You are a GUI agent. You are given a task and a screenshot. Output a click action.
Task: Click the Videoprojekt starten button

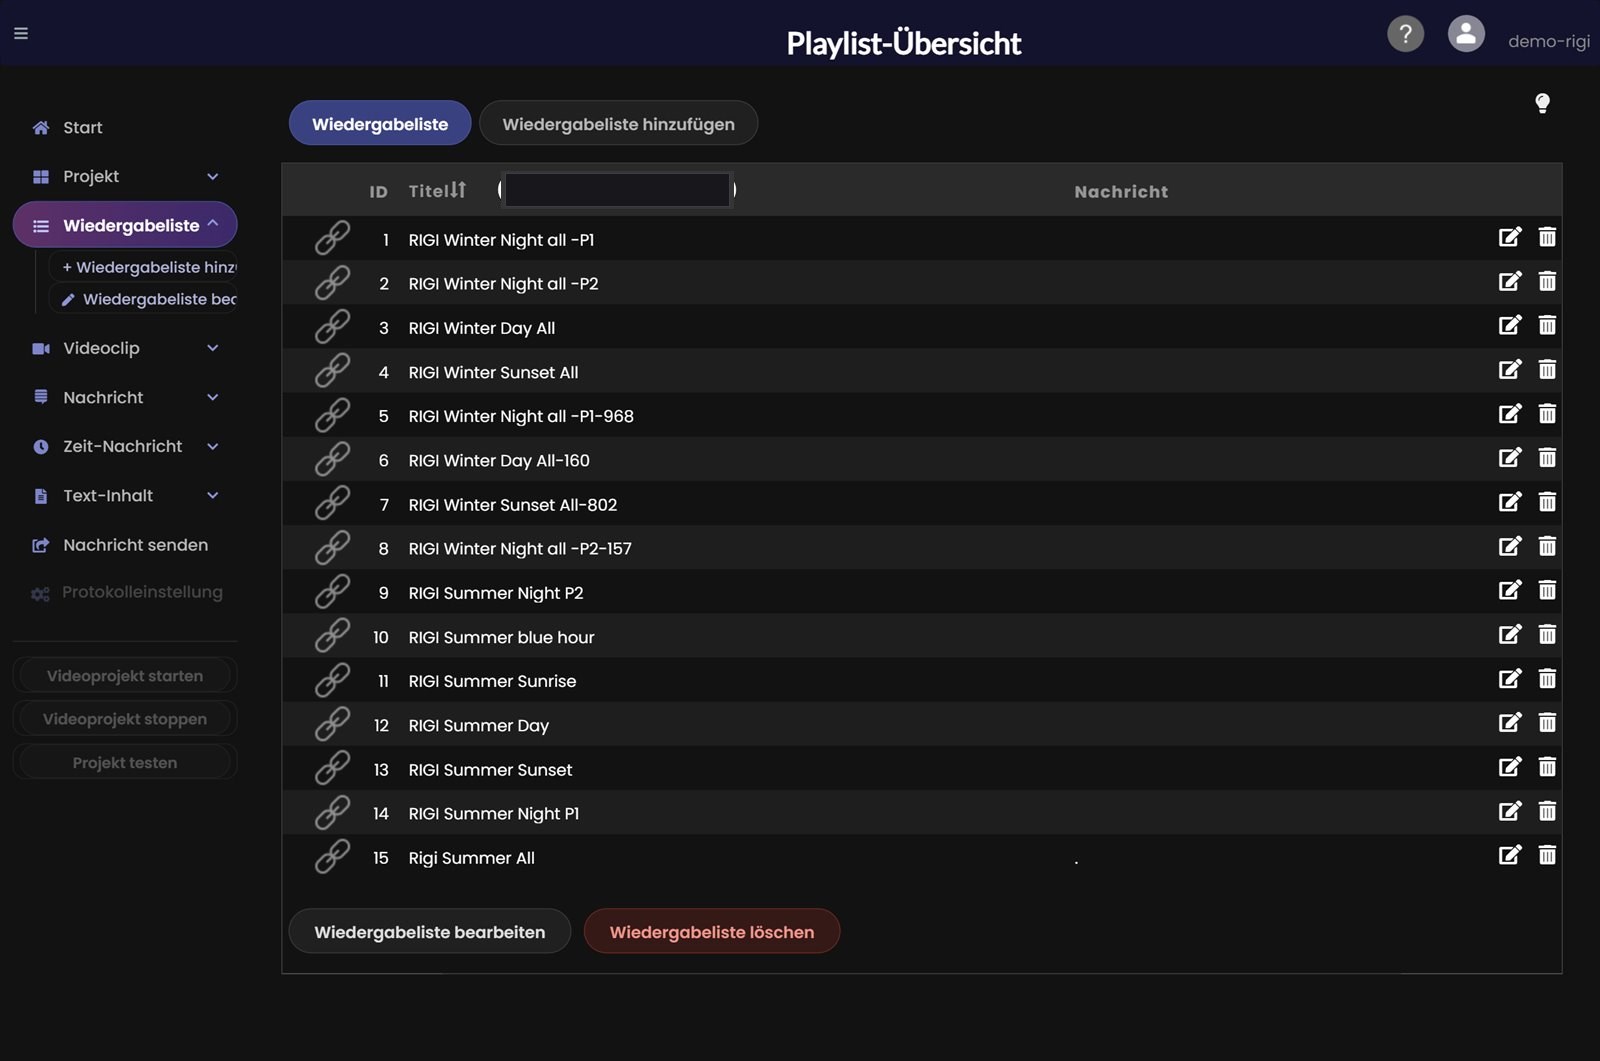[125, 676]
